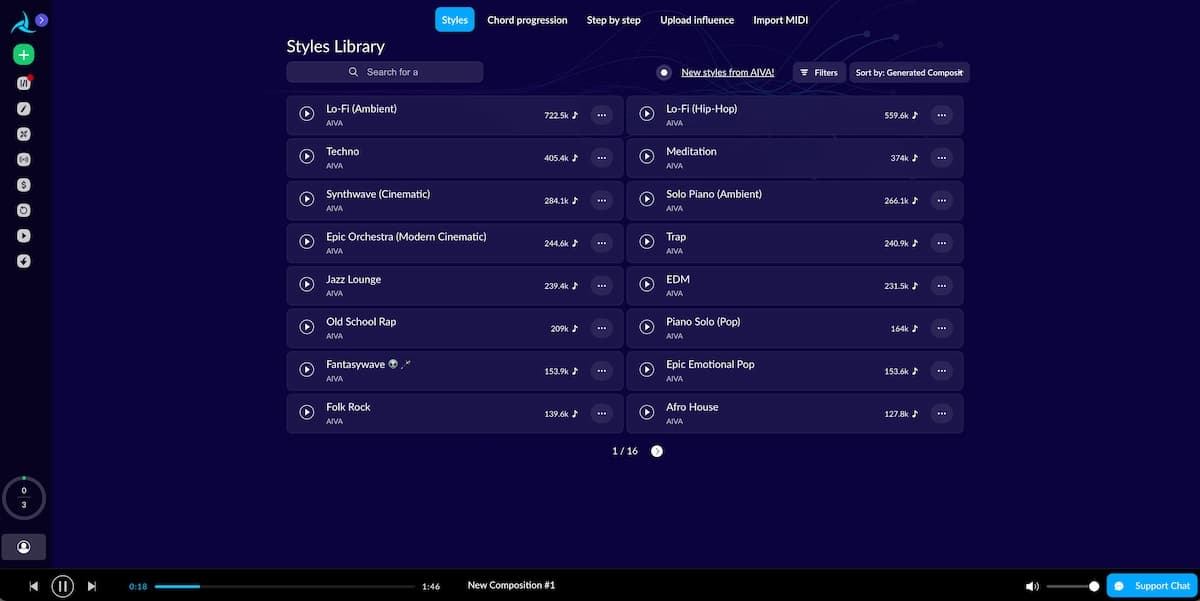The width and height of the screenshot is (1200, 601).
Task: Open the Filters button
Action: [819, 72]
